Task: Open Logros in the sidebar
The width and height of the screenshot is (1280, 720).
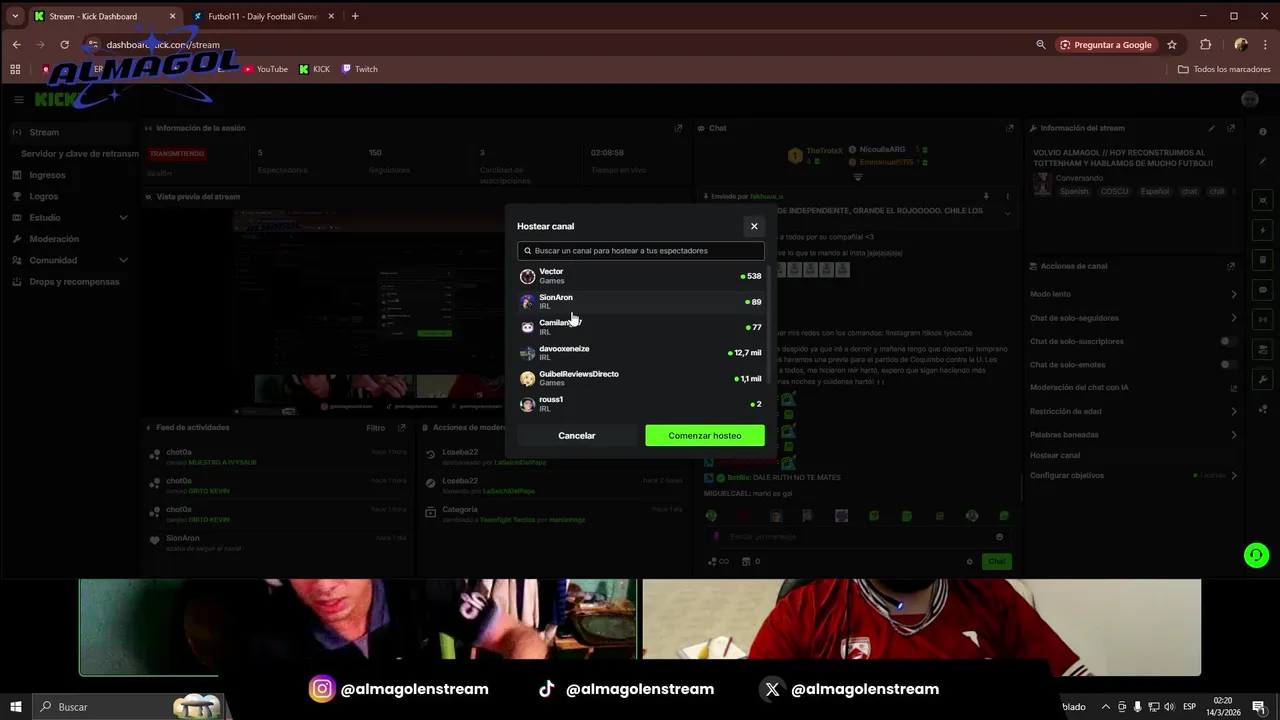Action: tap(70, 196)
